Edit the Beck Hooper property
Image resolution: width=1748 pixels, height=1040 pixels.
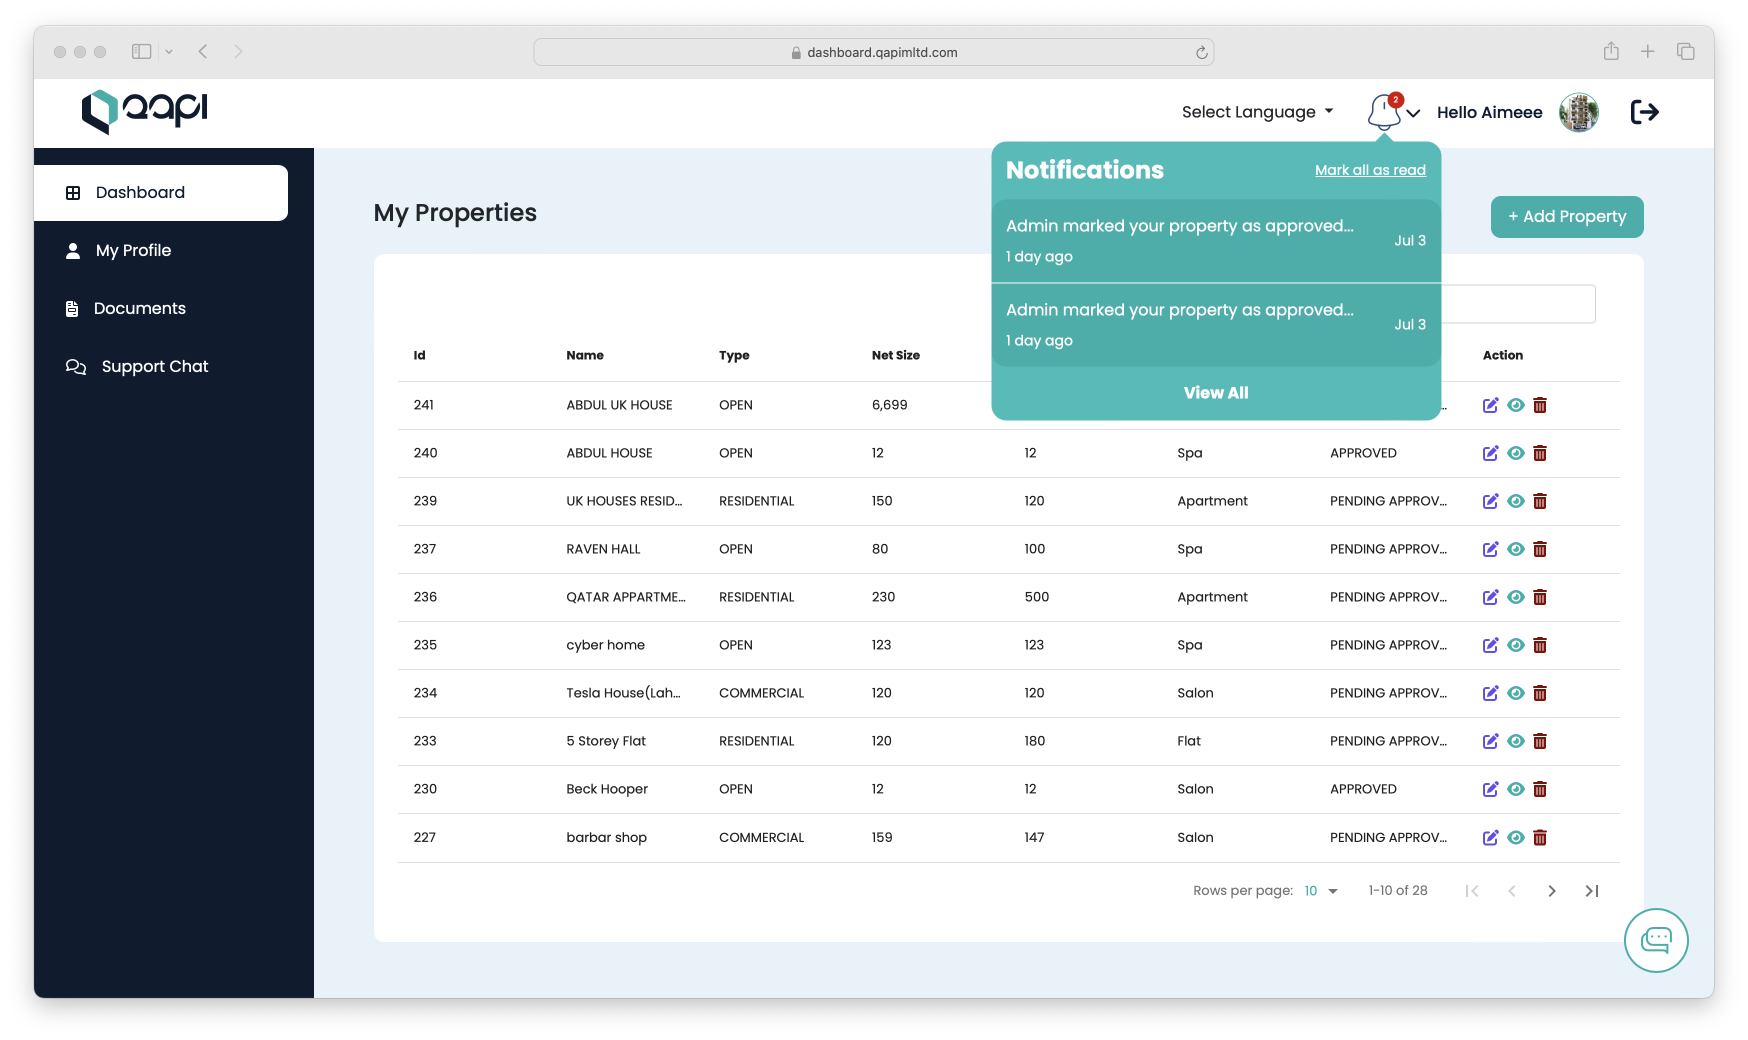point(1490,789)
